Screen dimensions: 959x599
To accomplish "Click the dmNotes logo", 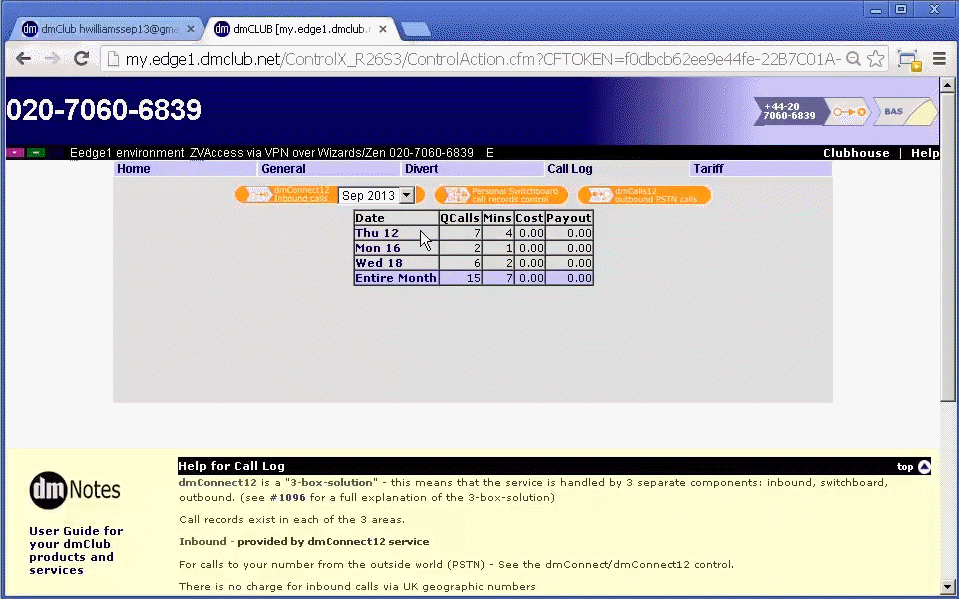I will [x=75, y=490].
